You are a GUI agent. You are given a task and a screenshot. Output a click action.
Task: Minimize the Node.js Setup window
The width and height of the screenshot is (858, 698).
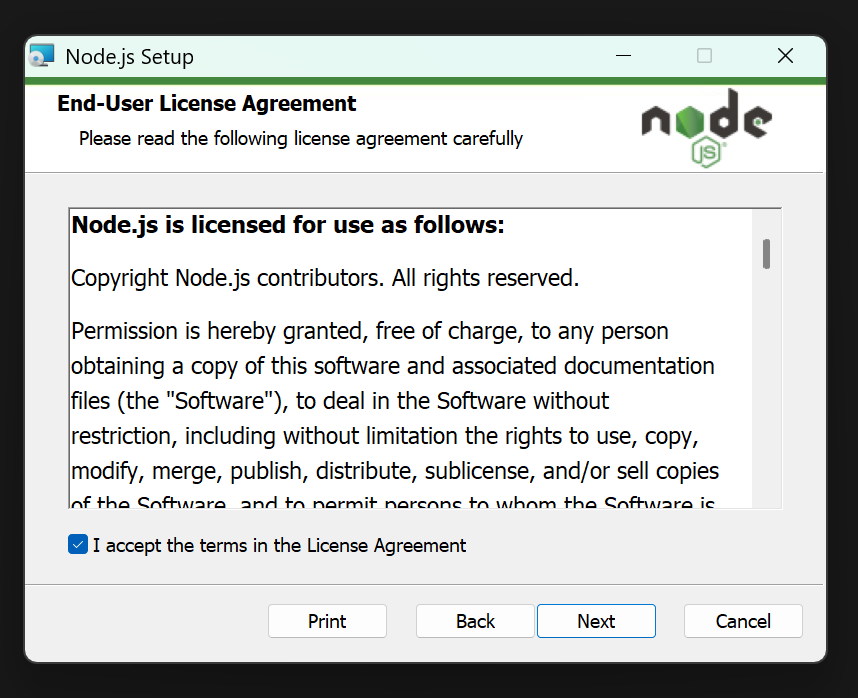click(x=623, y=56)
